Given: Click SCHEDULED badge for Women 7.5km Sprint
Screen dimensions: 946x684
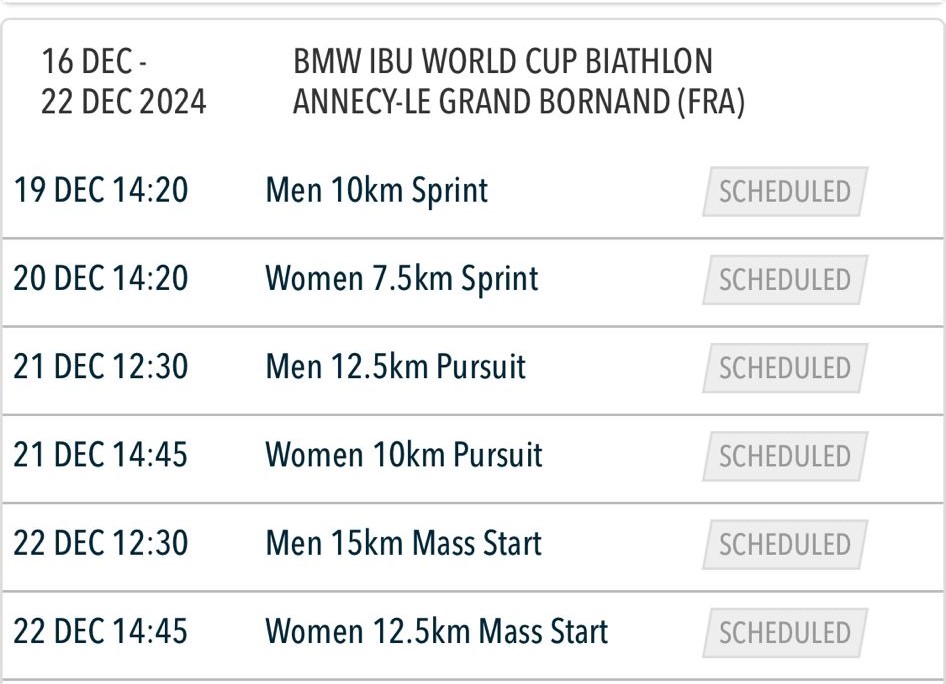Looking at the screenshot, I should pos(785,280).
